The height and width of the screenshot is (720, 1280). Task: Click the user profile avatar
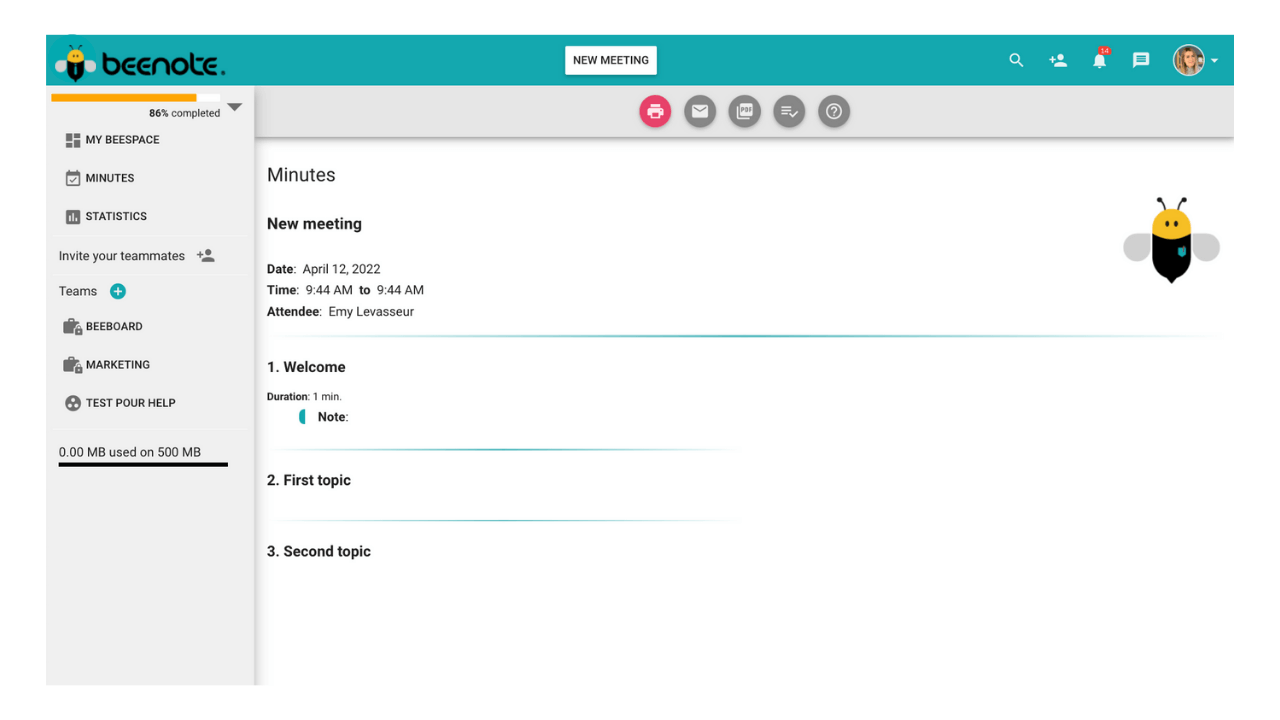[1189, 60]
